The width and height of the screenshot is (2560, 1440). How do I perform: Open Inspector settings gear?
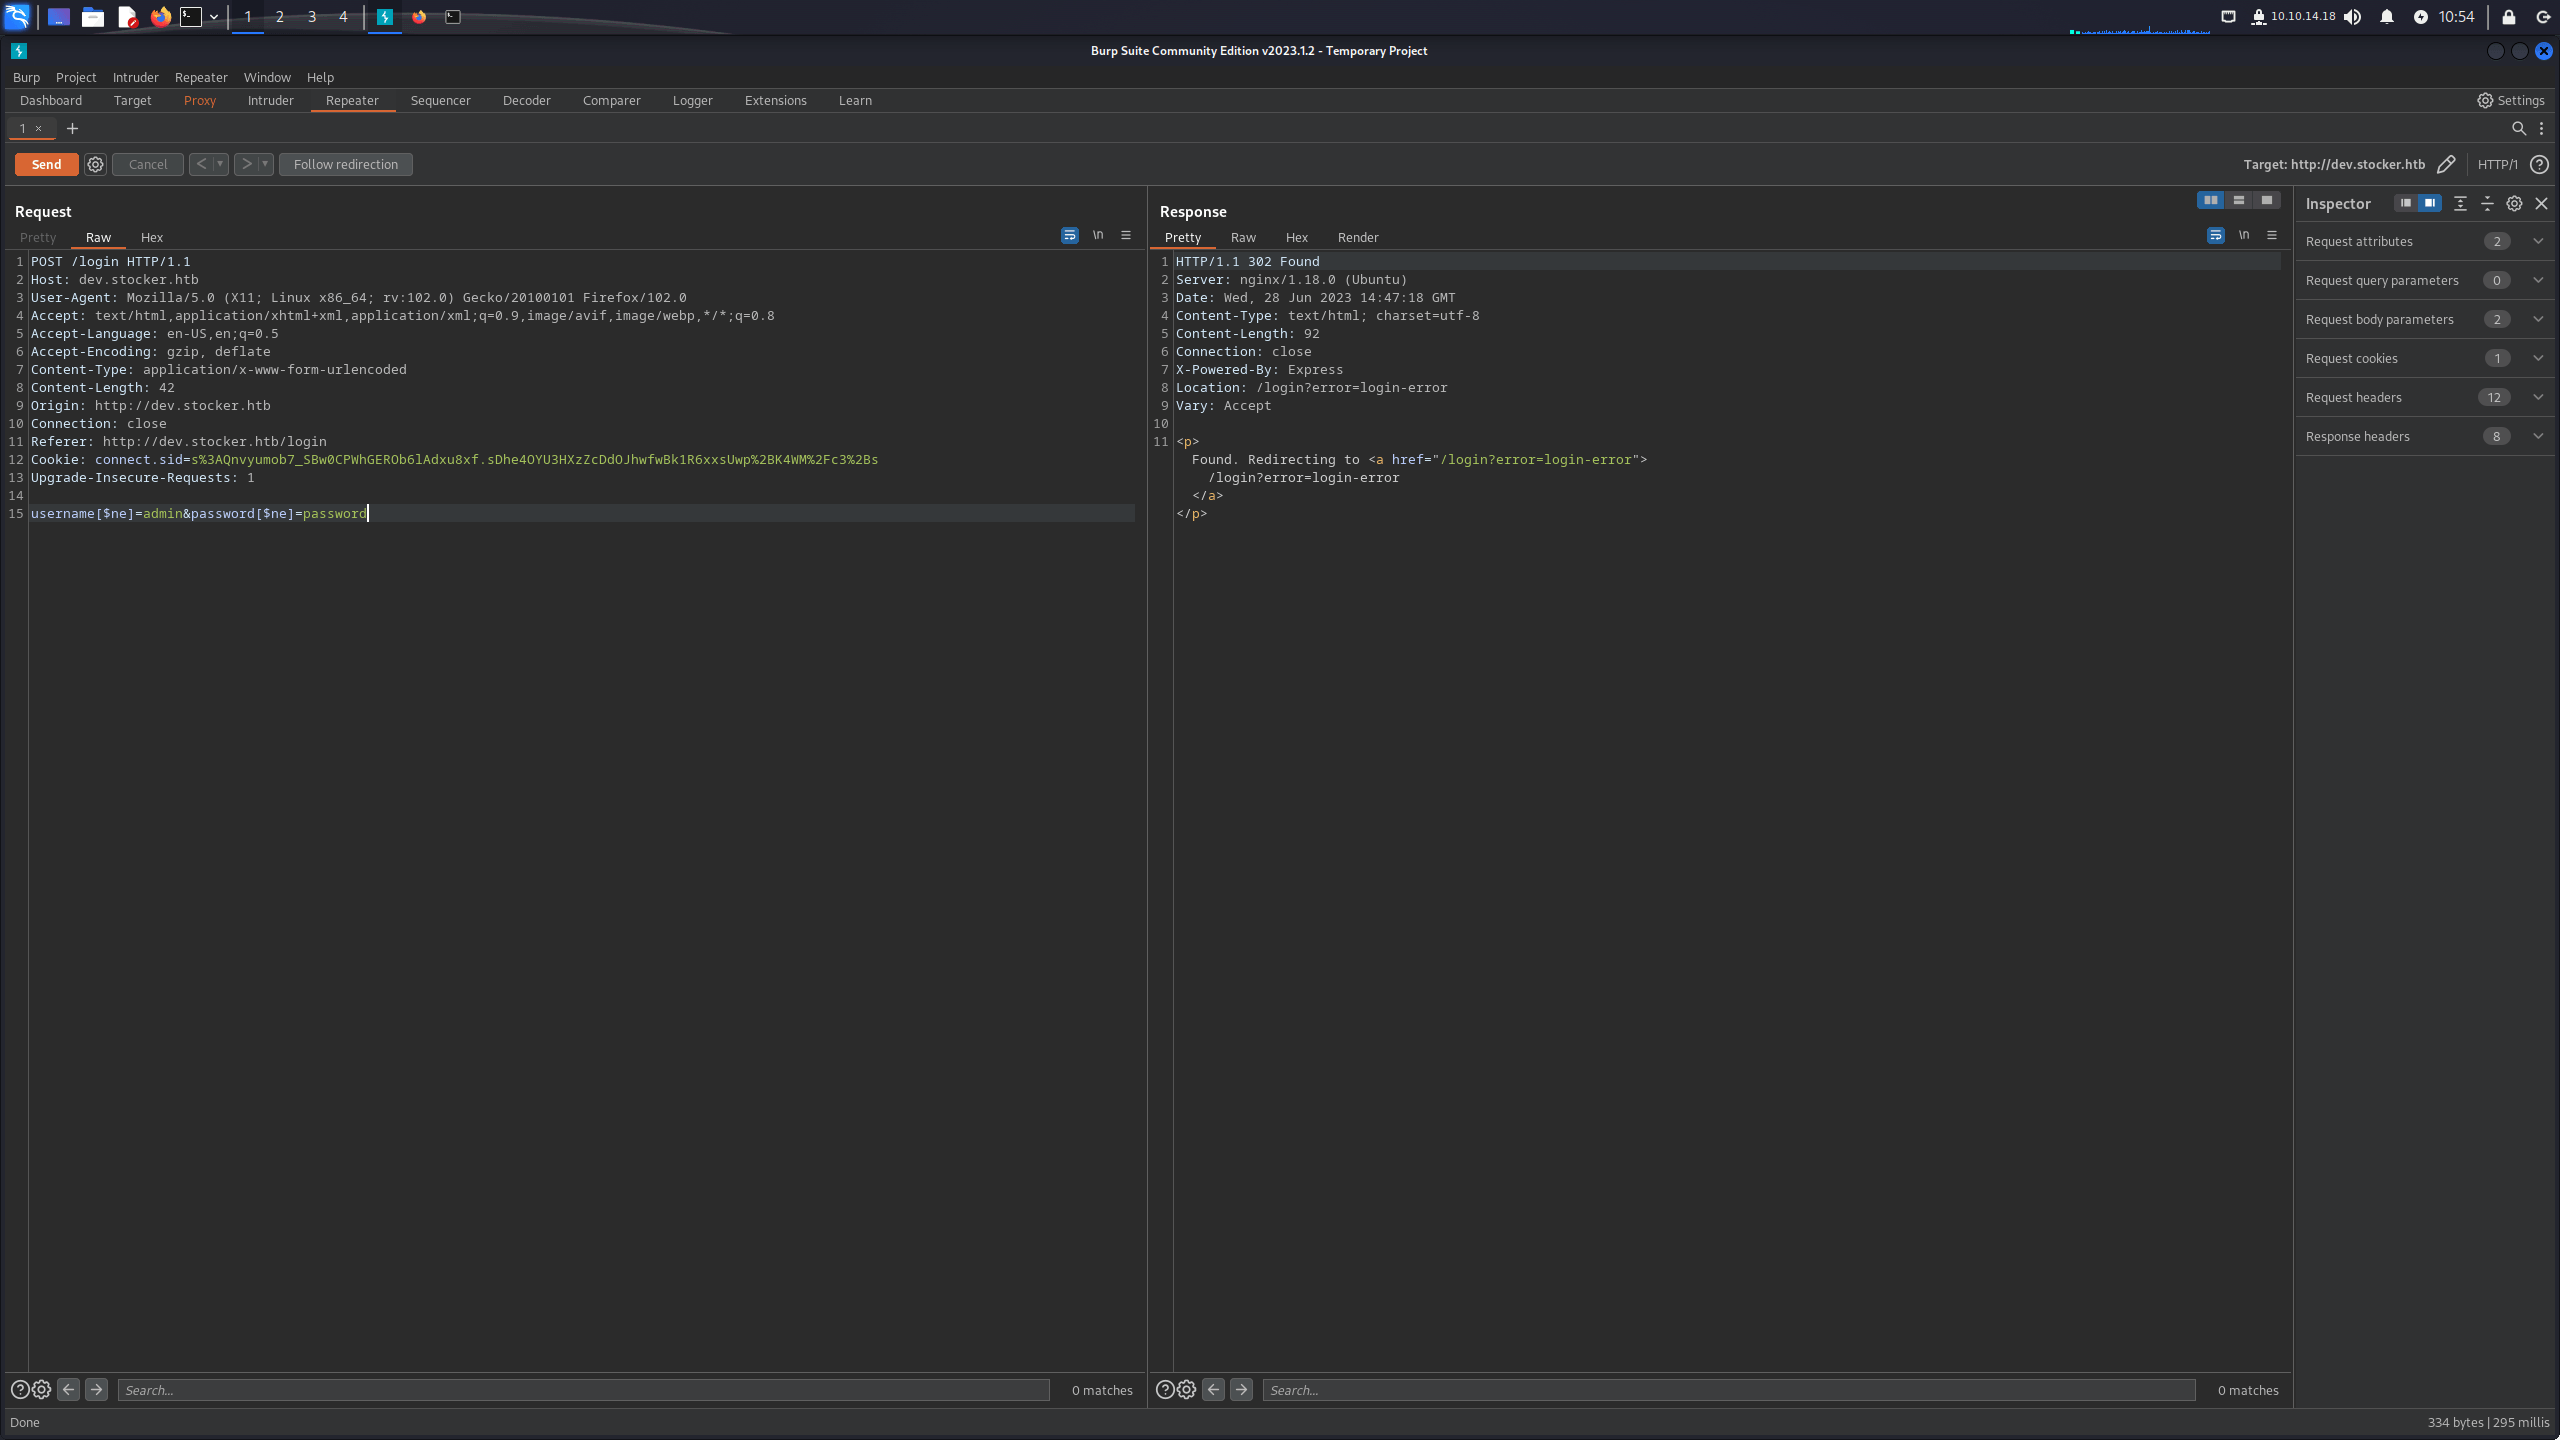[2514, 203]
